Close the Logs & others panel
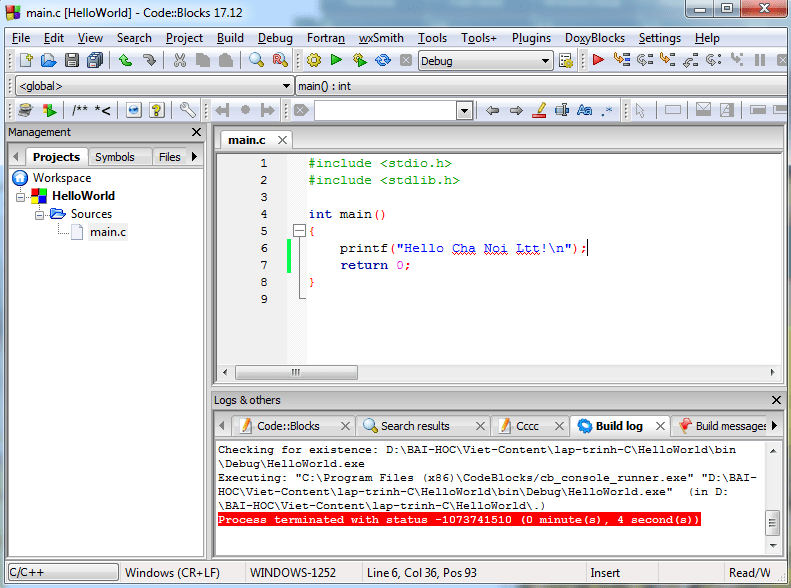Image resolution: width=791 pixels, height=588 pixels. [x=776, y=400]
